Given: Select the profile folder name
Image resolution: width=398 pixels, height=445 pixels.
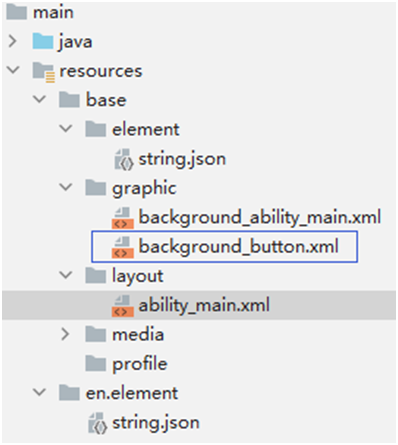Looking at the screenshot, I should click(x=140, y=364).
